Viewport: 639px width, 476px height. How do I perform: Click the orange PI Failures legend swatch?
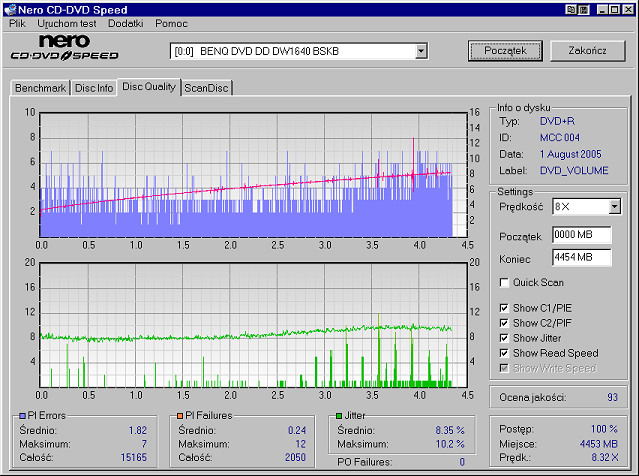click(180, 416)
